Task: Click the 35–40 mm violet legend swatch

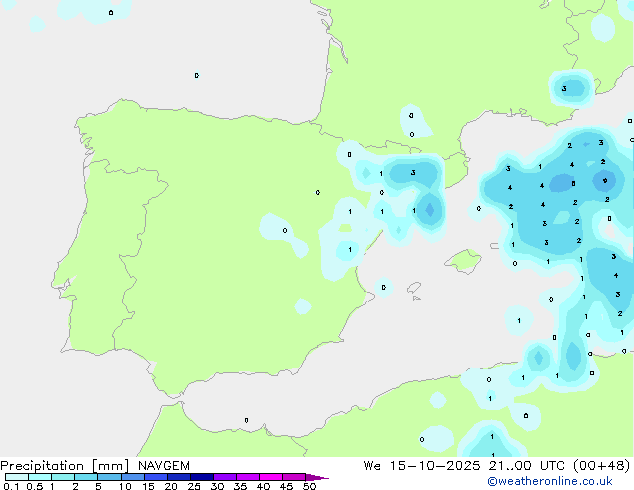Action: 248,477
